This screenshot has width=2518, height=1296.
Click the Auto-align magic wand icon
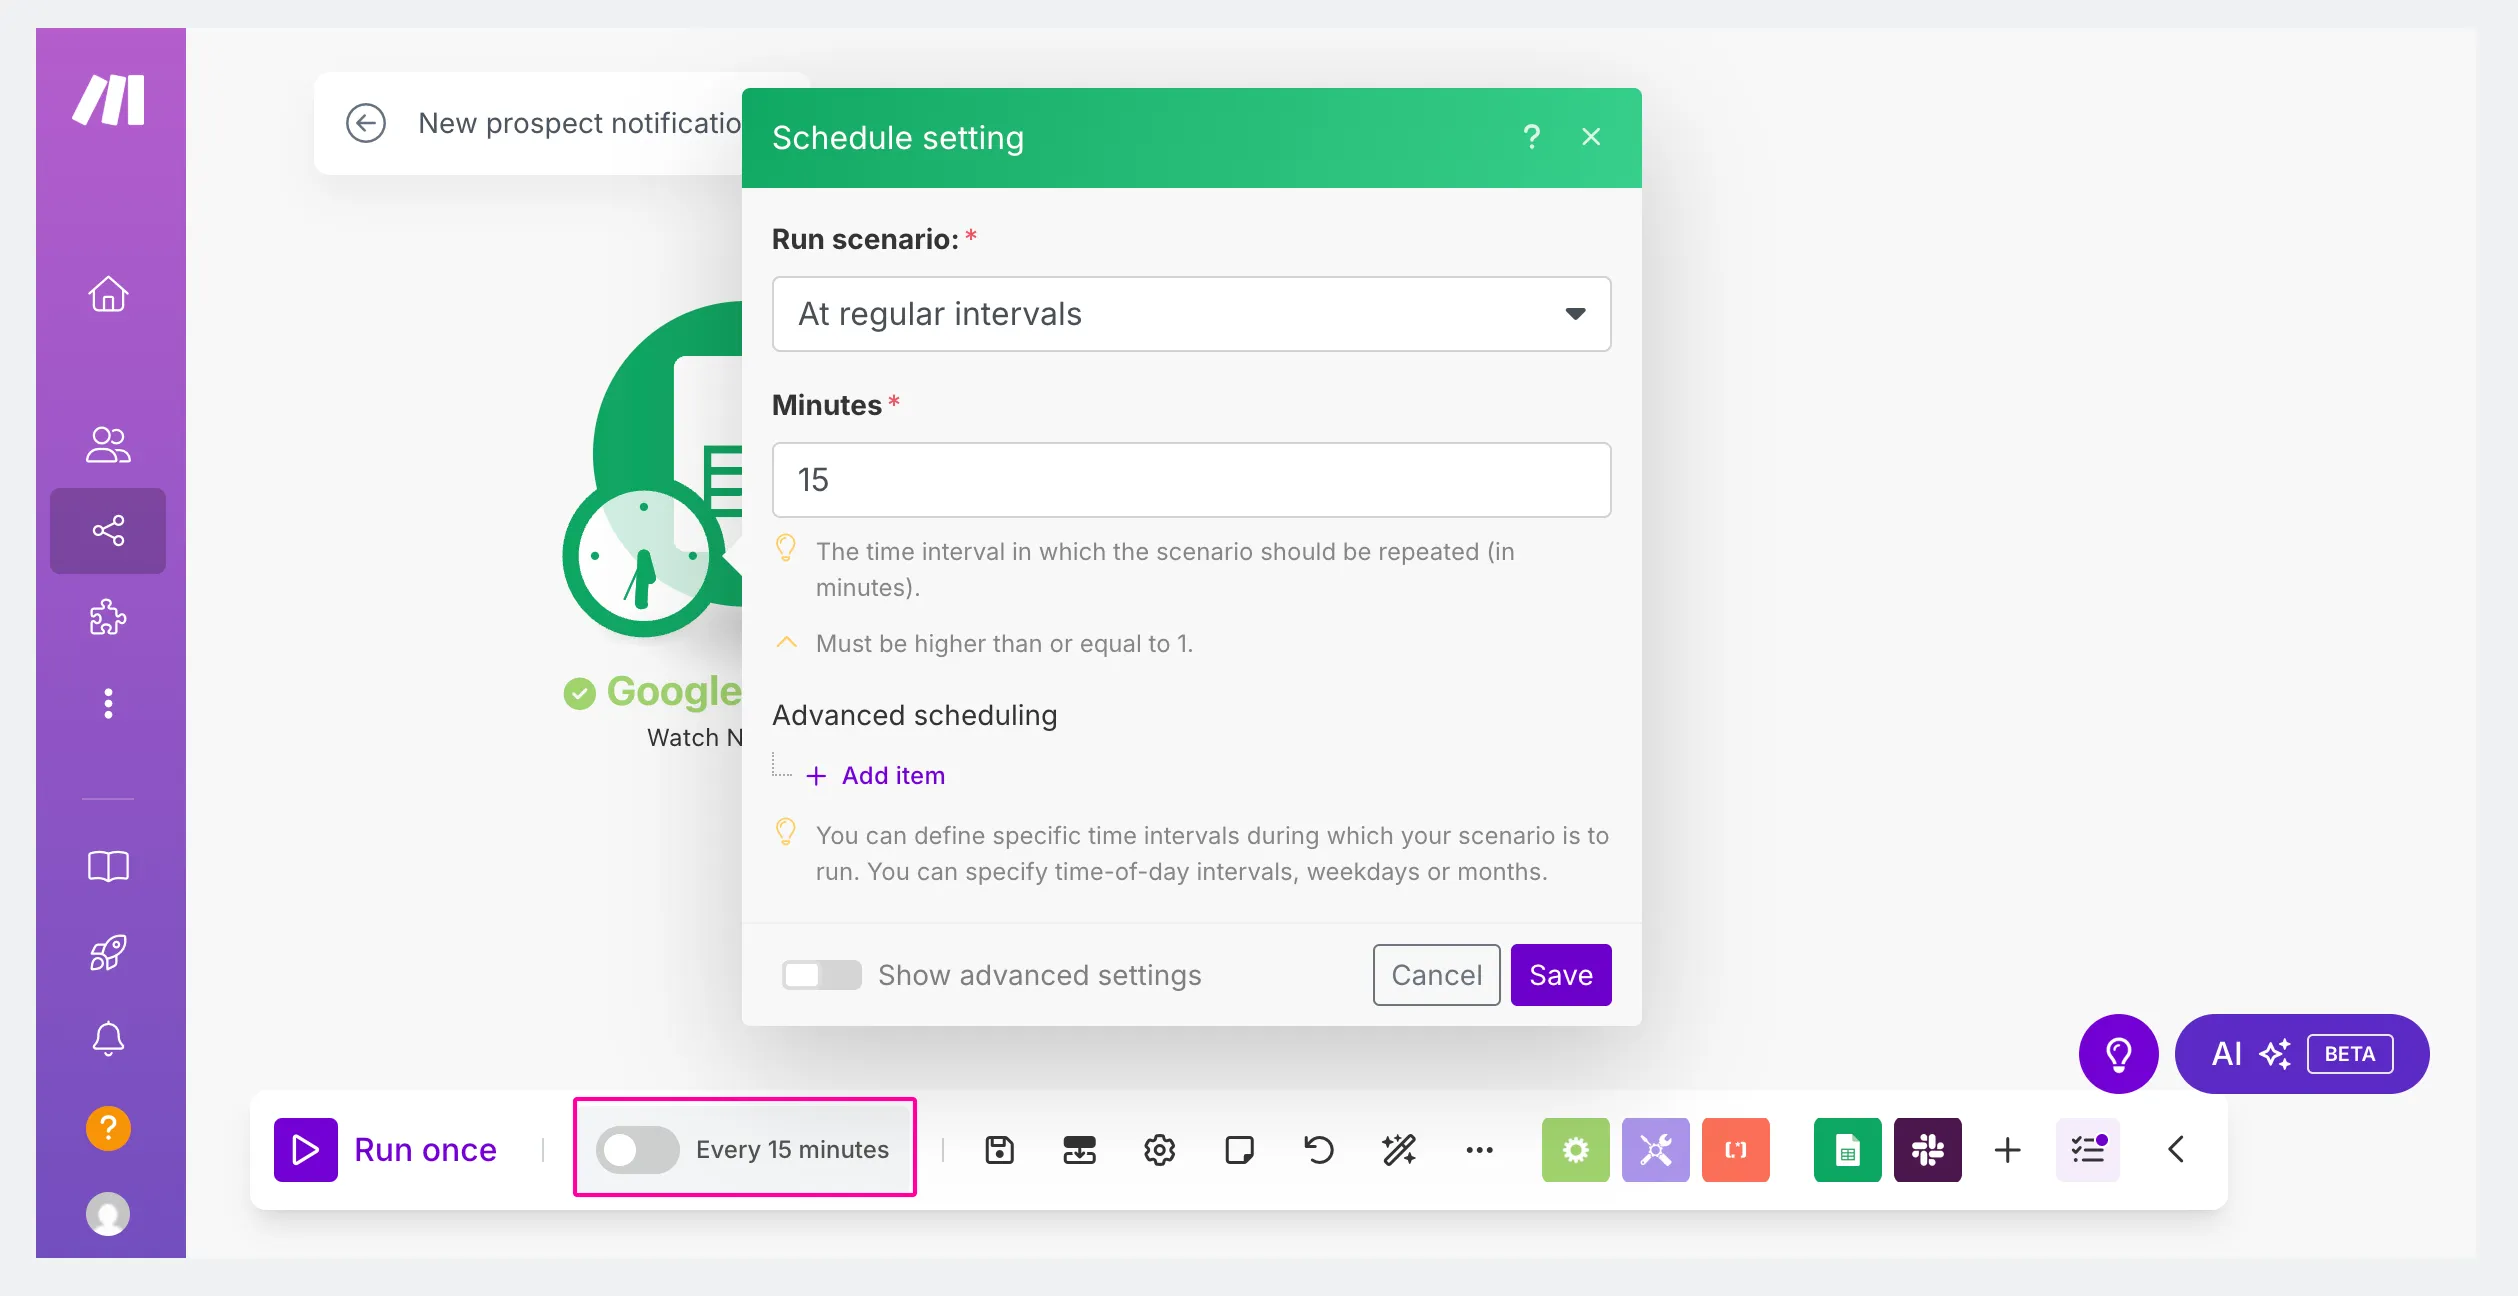[x=1399, y=1150]
